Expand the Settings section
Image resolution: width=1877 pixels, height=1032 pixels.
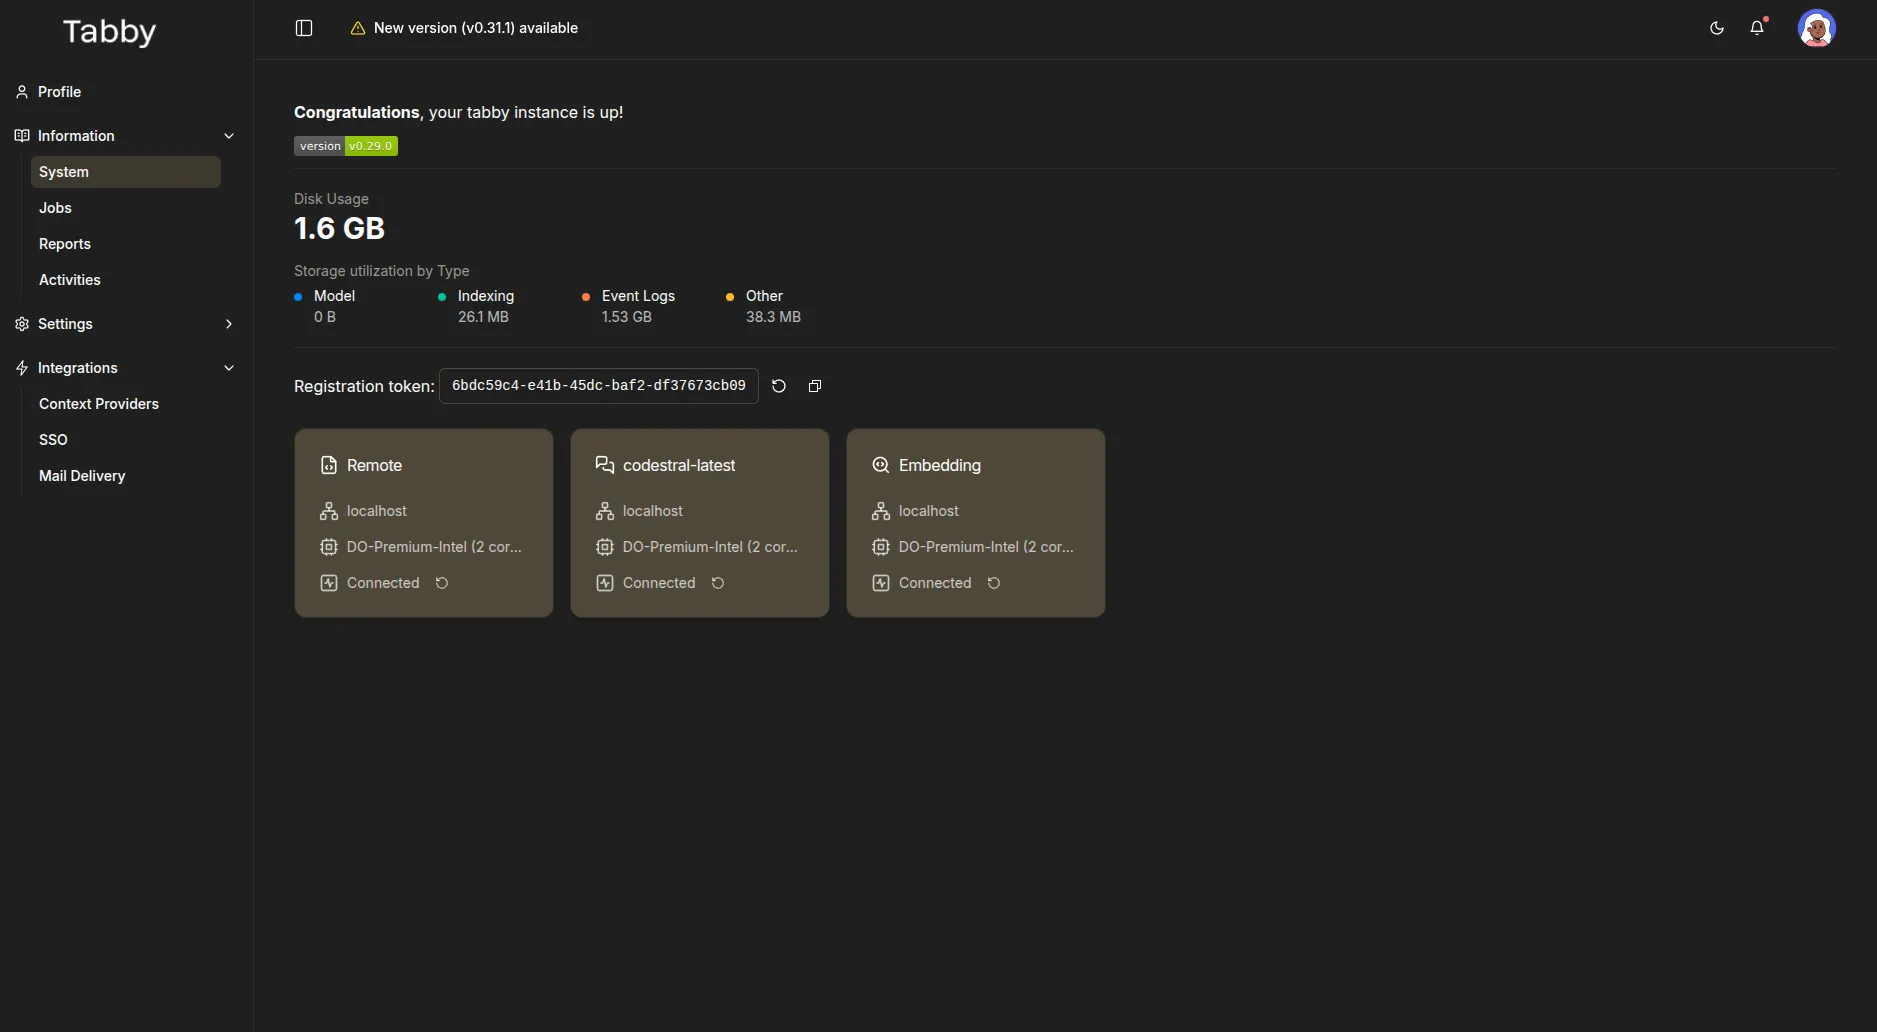coord(229,324)
